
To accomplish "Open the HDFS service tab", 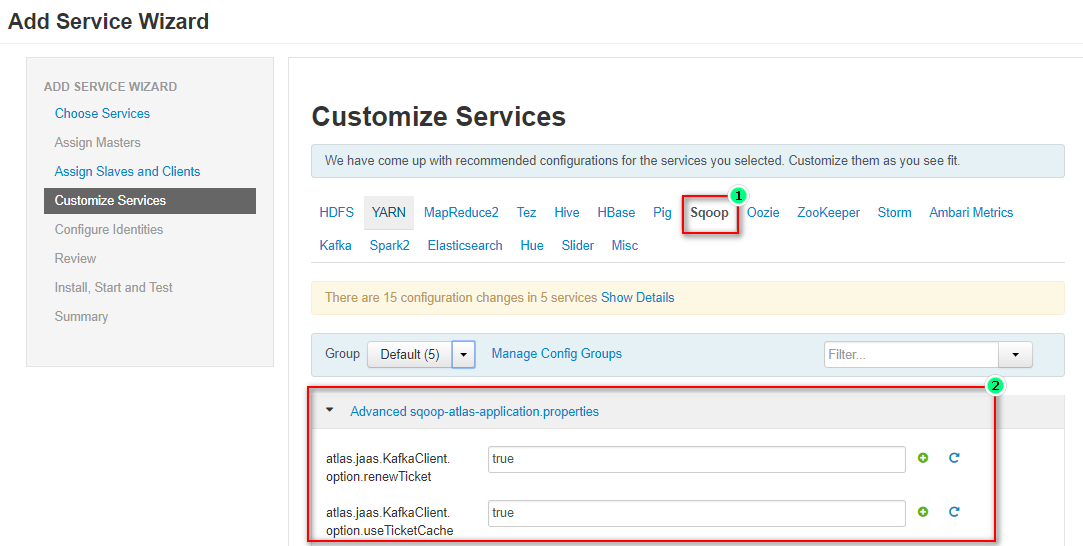I will pyautogui.click(x=336, y=213).
